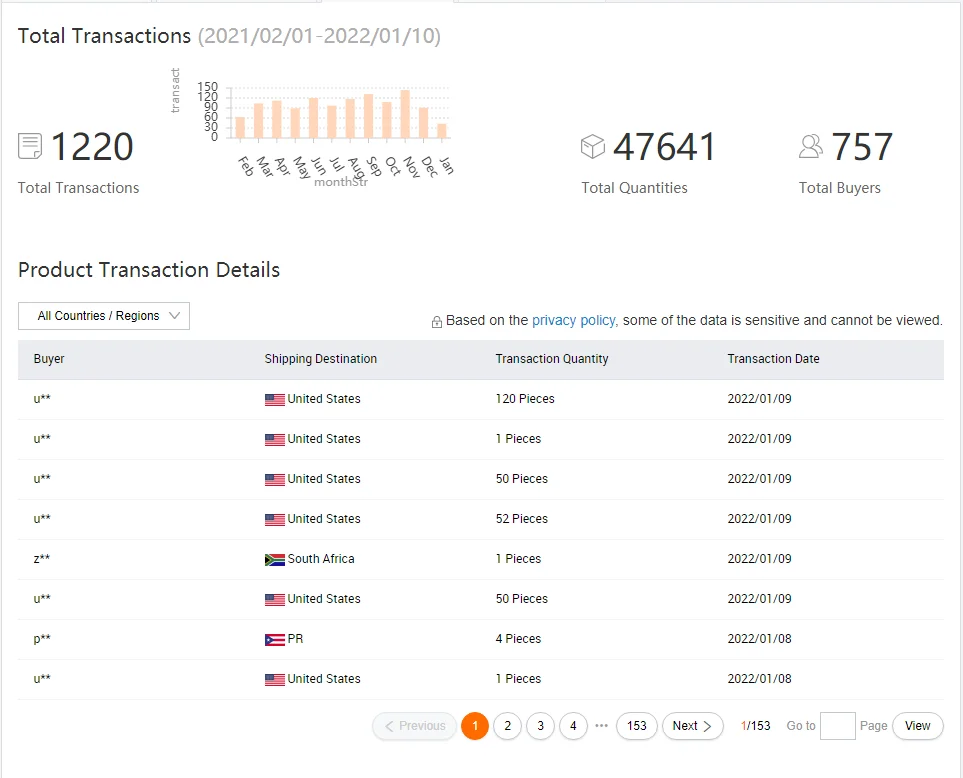Click the Go to page input field
Screen dimensions: 963x778
(x=838, y=726)
